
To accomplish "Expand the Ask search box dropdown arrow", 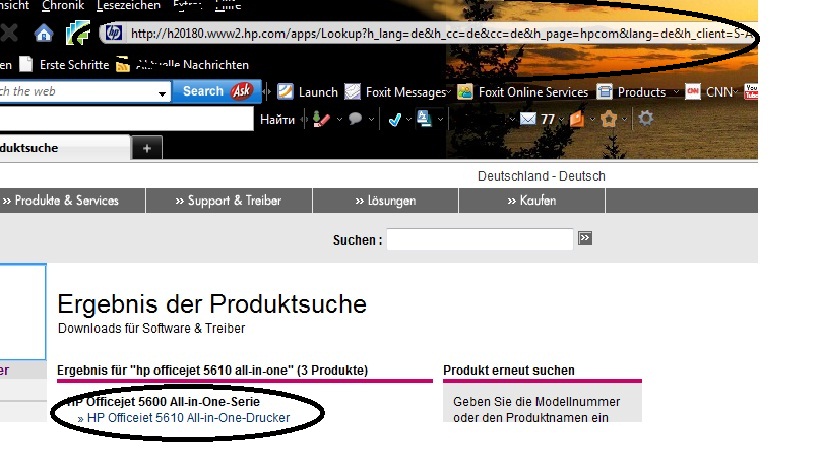I will tap(162, 94).
